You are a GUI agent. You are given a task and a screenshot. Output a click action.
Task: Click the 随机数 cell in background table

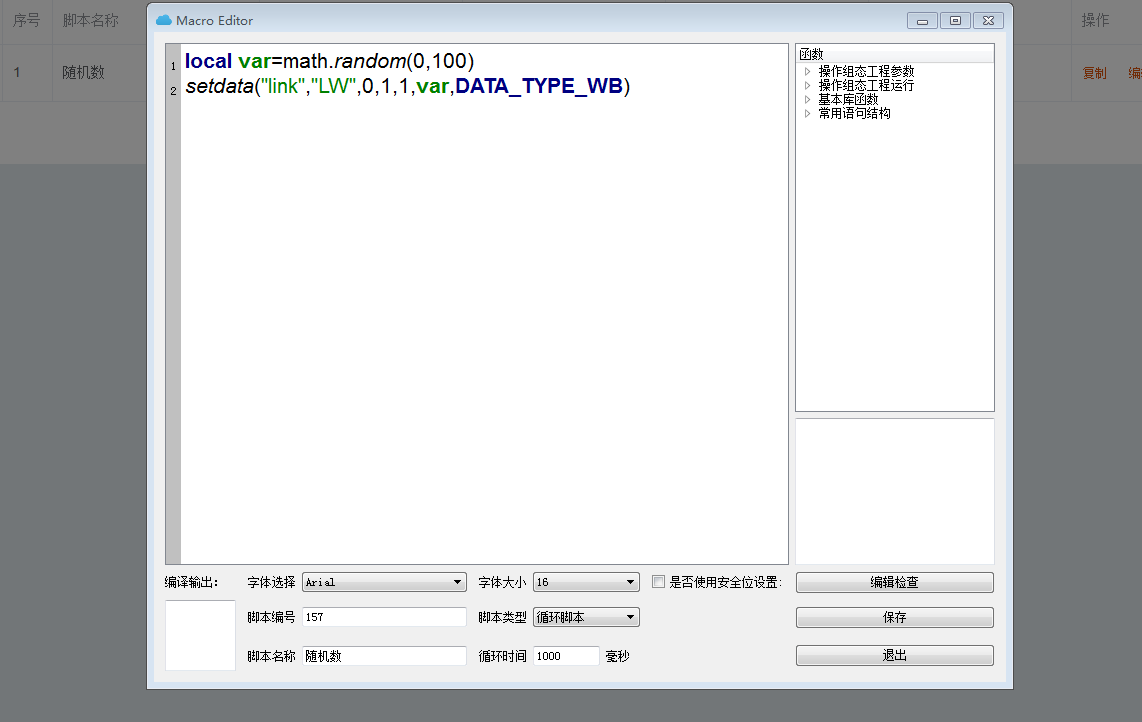[83, 72]
